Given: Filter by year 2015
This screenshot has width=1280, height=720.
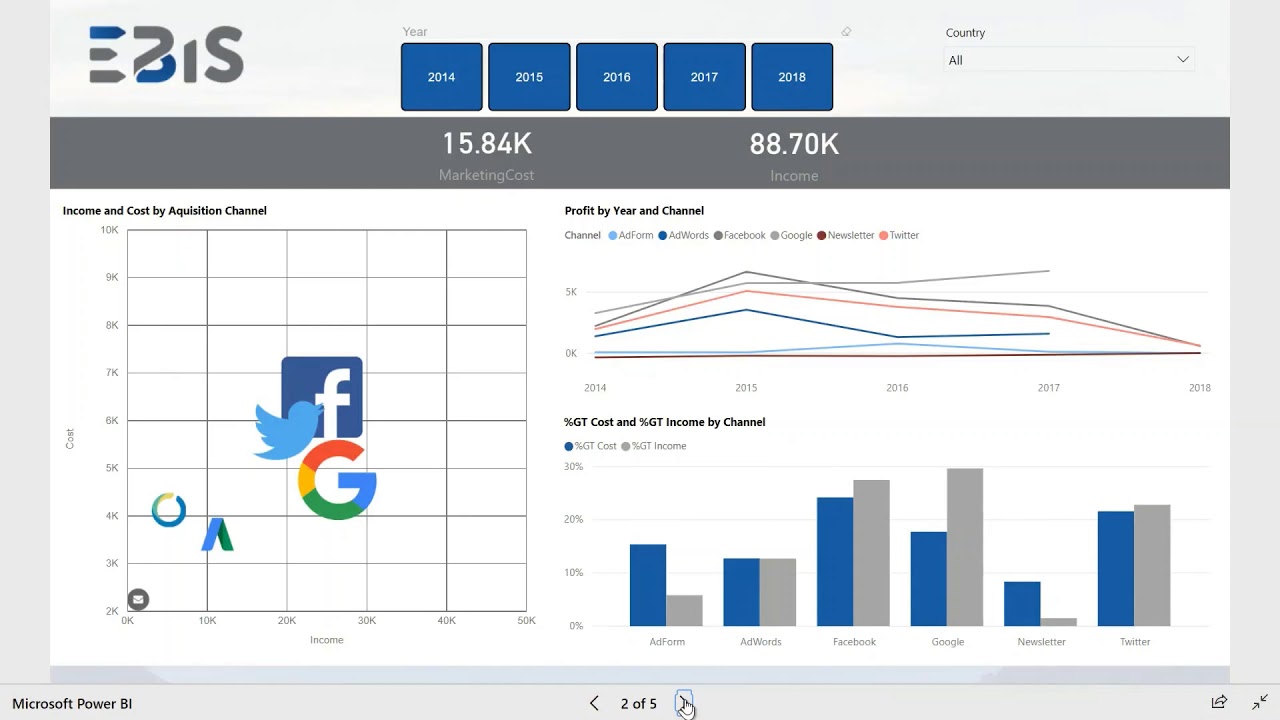Looking at the screenshot, I should (529, 77).
